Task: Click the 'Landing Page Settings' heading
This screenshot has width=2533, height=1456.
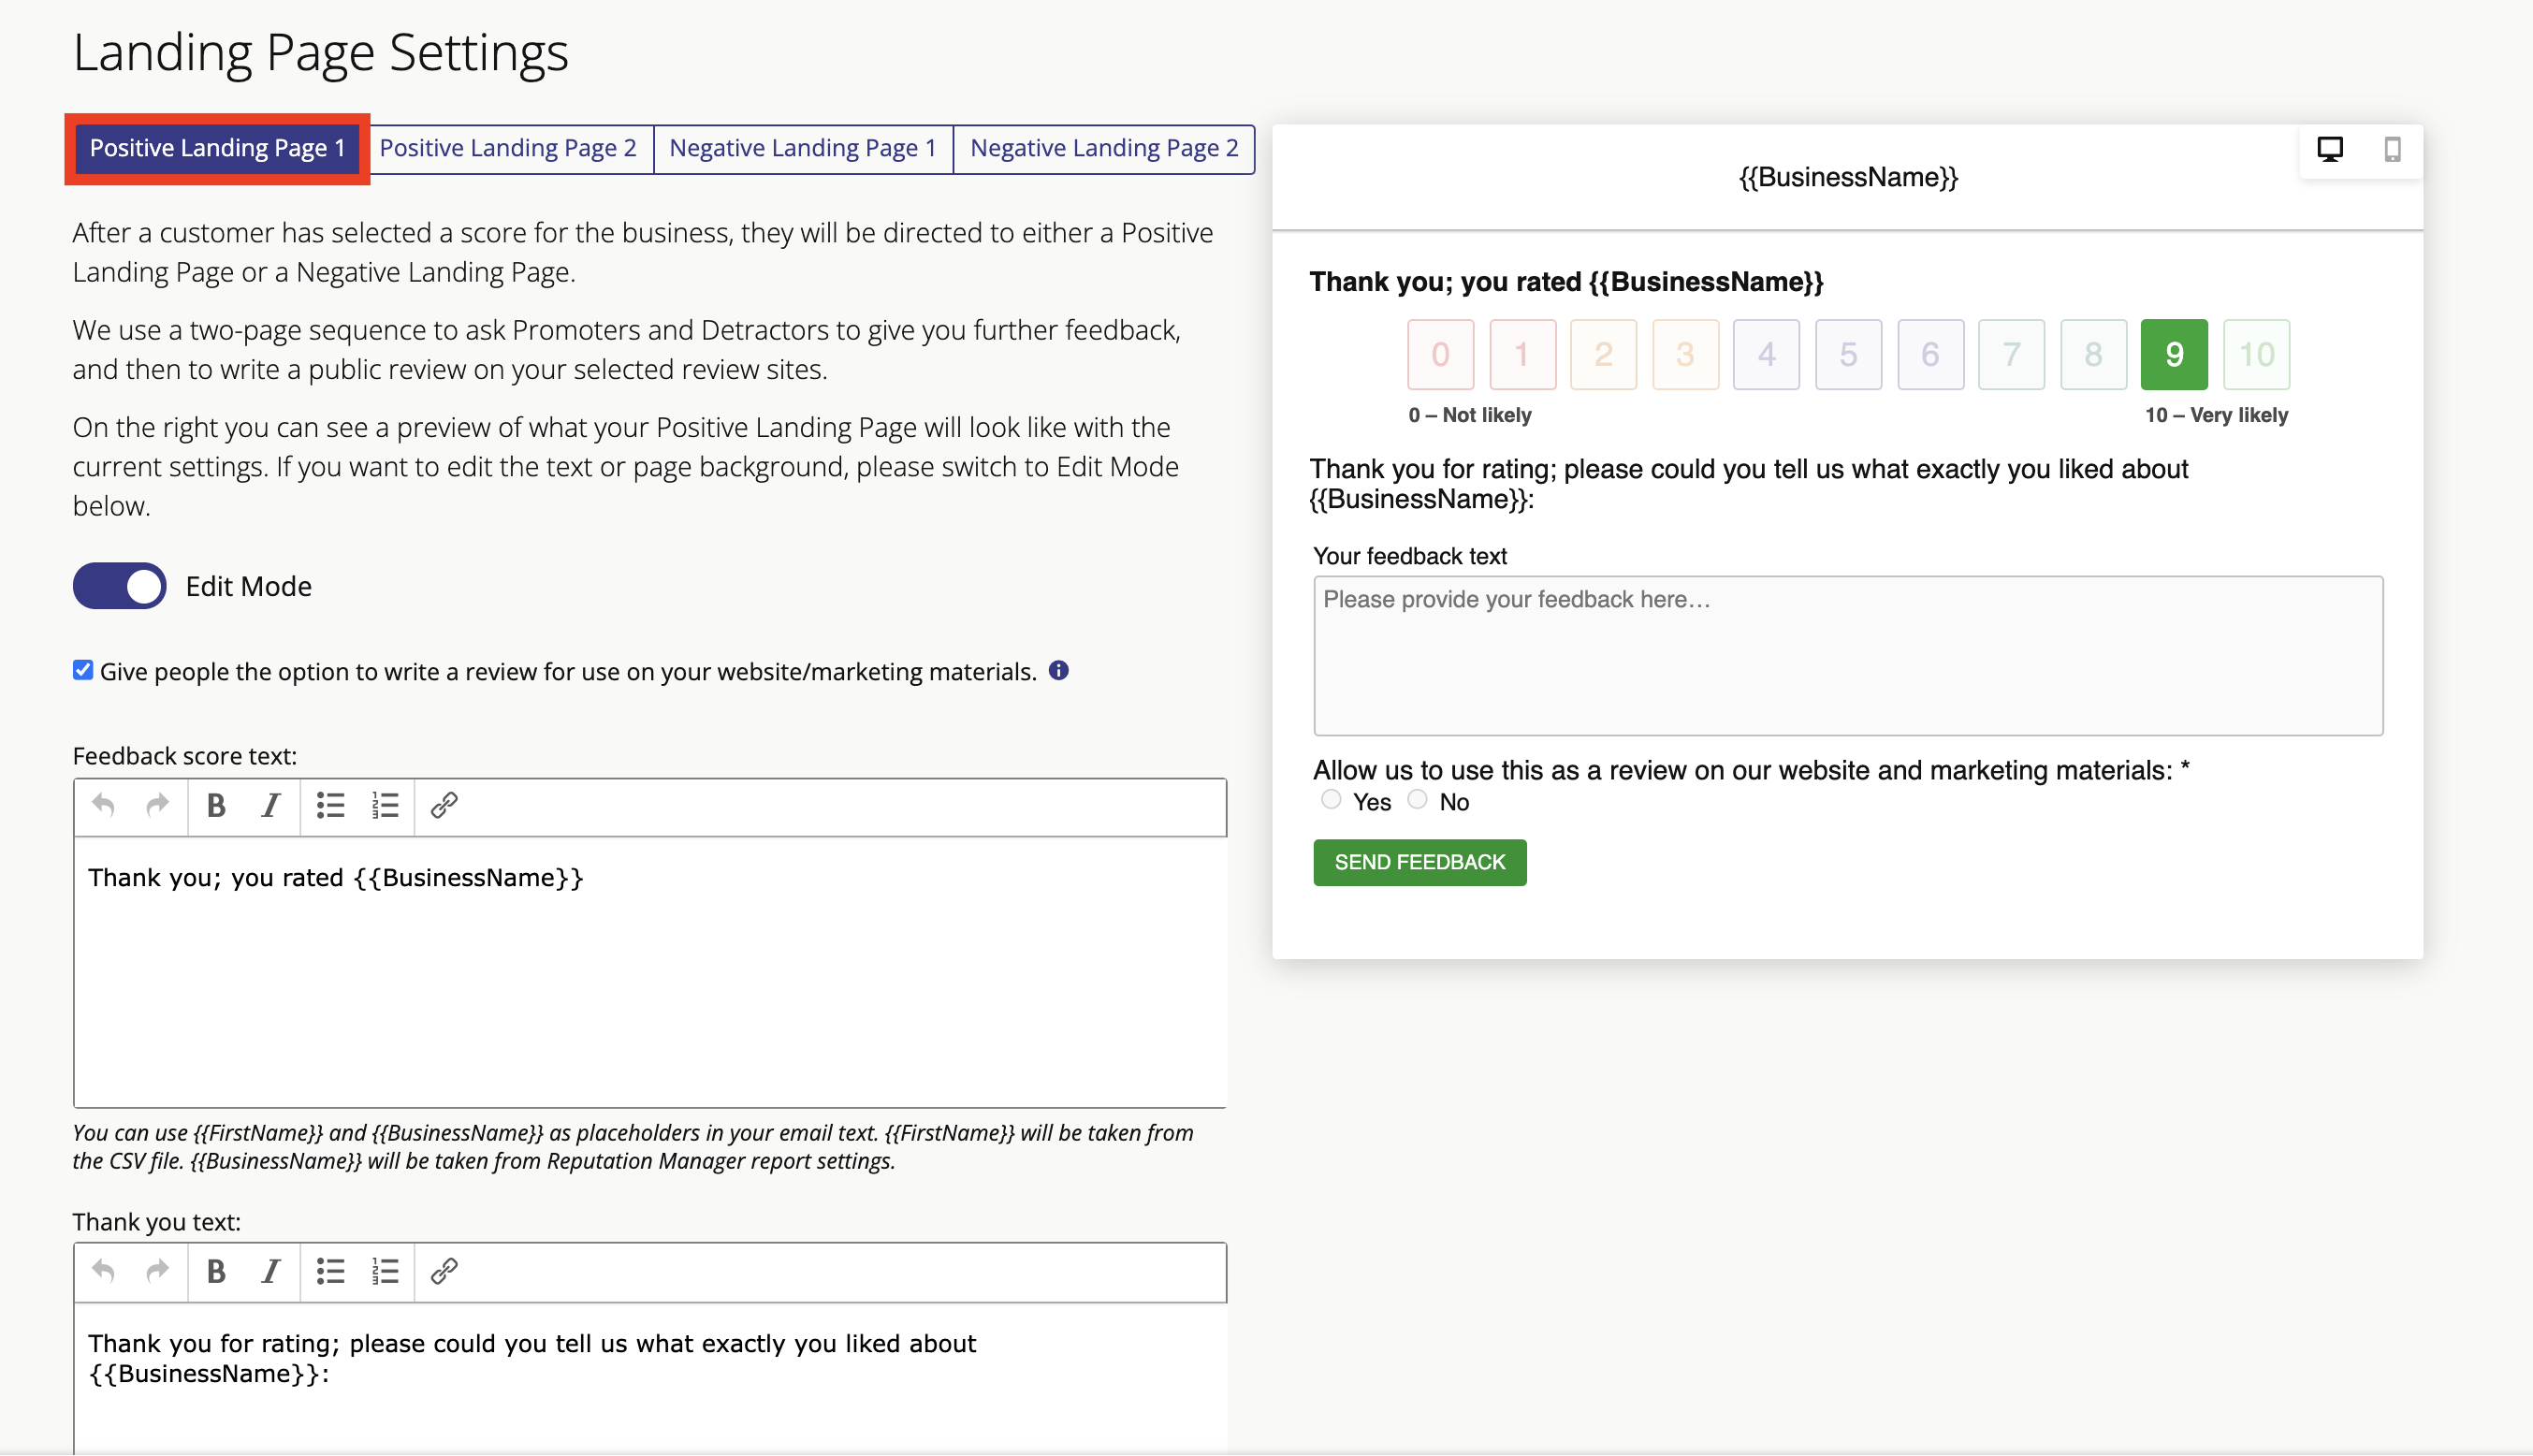Action: pos(321,52)
